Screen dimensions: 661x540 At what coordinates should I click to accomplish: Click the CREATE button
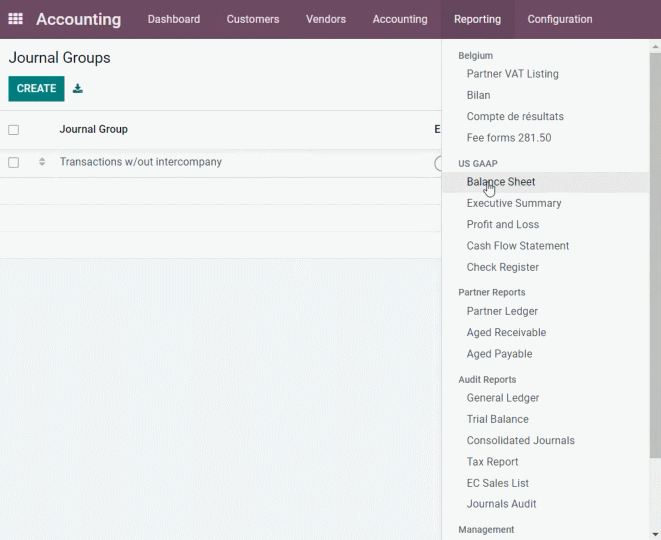point(36,89)
